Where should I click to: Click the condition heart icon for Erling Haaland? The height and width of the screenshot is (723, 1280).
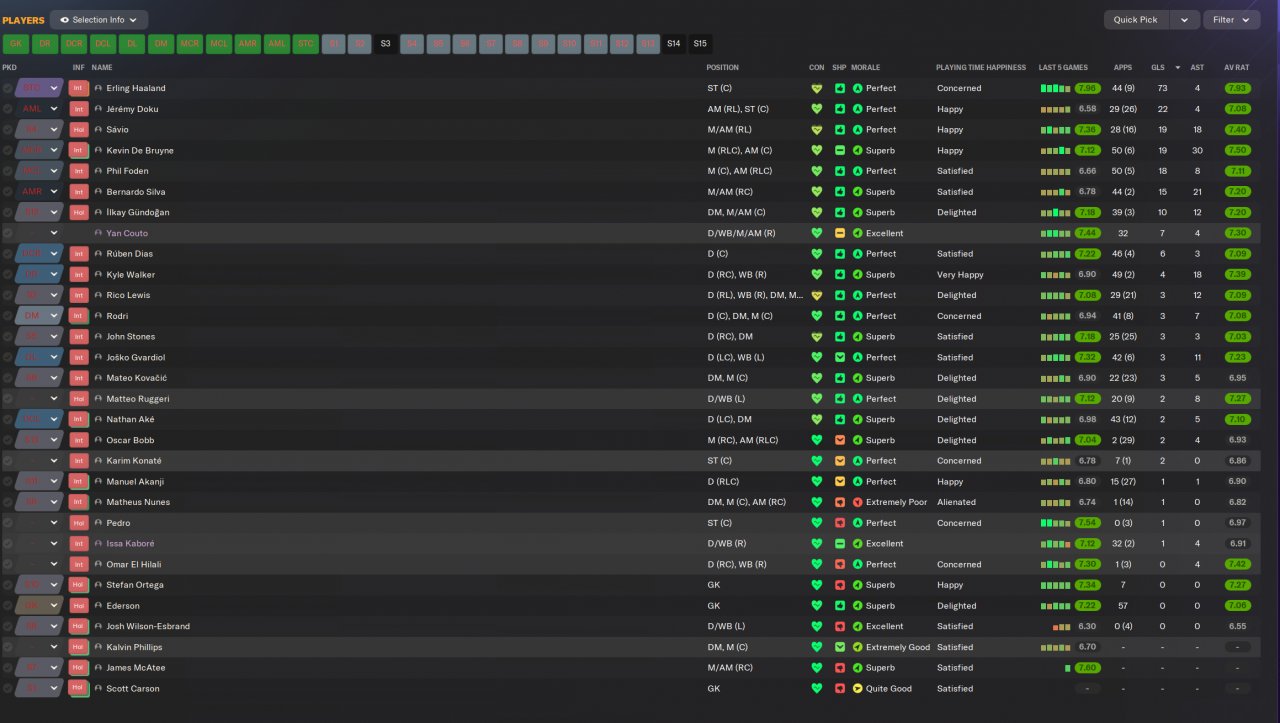click(x=816, y=88)
